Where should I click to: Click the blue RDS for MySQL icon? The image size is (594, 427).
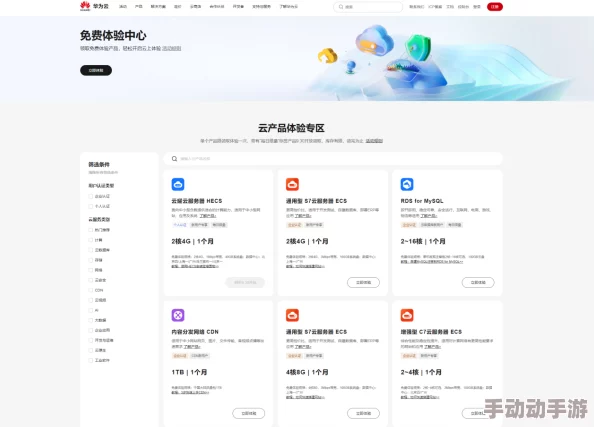point(407,185)
